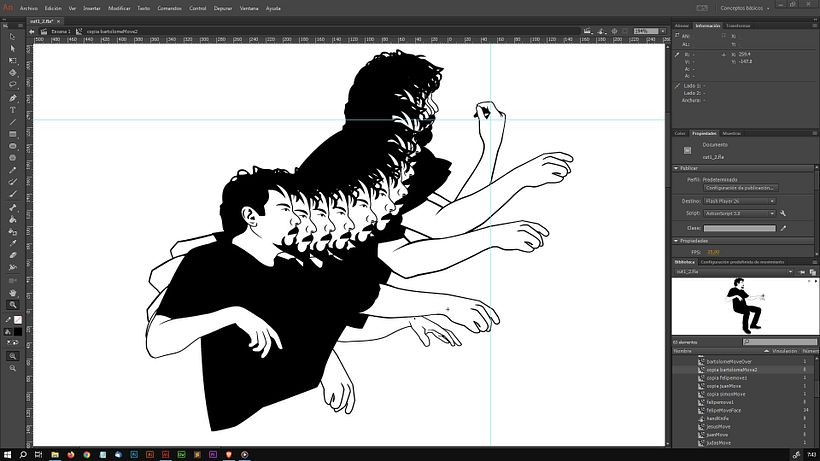The image size is (820, 461).
Task: Select the 3D Rotation tool
Action: 13,73
